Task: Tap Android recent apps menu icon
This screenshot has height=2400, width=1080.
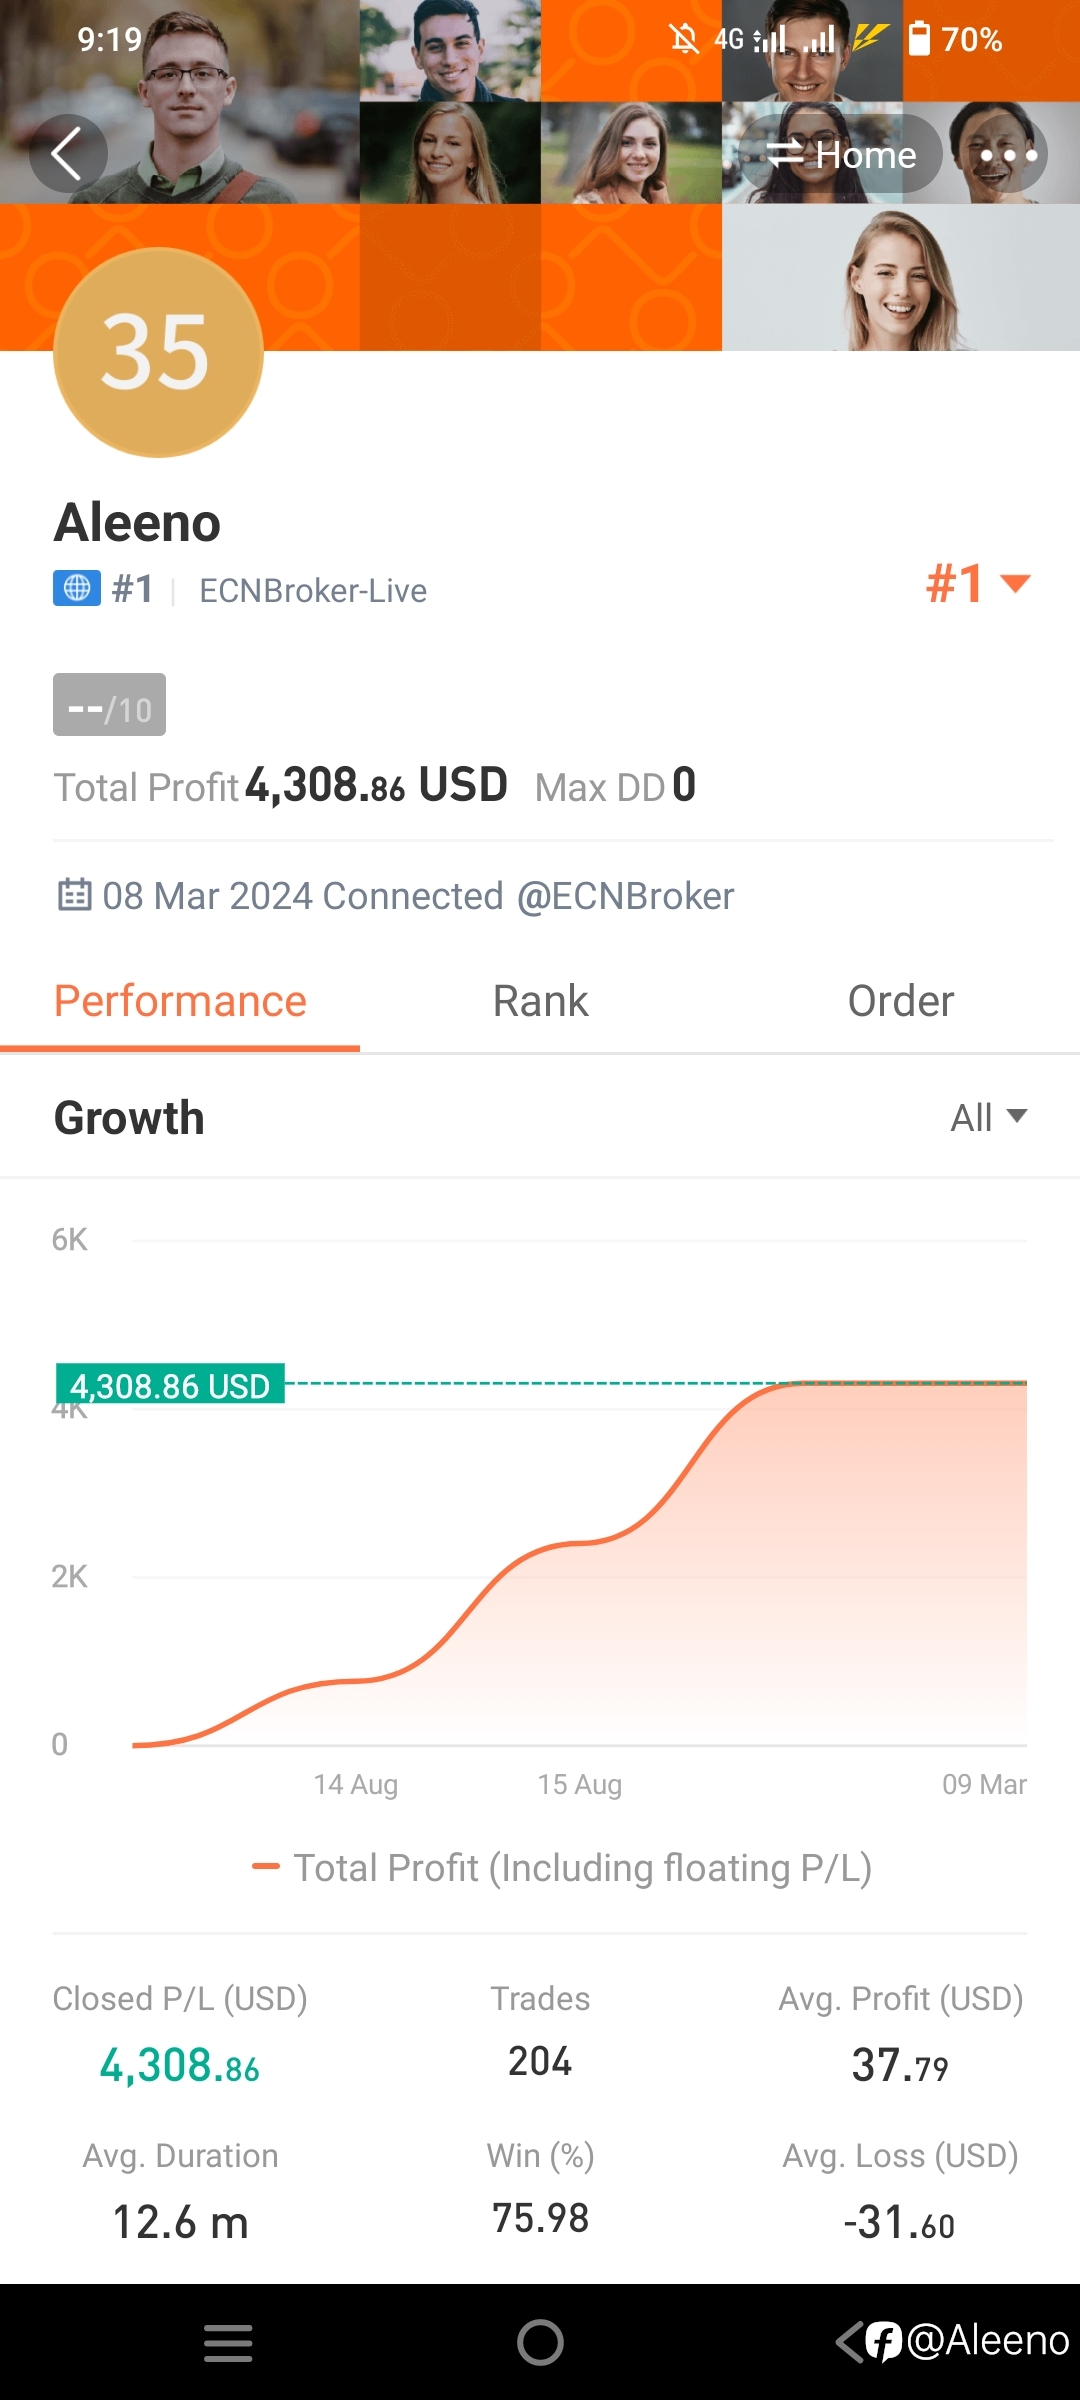Action: point(228,2342)
